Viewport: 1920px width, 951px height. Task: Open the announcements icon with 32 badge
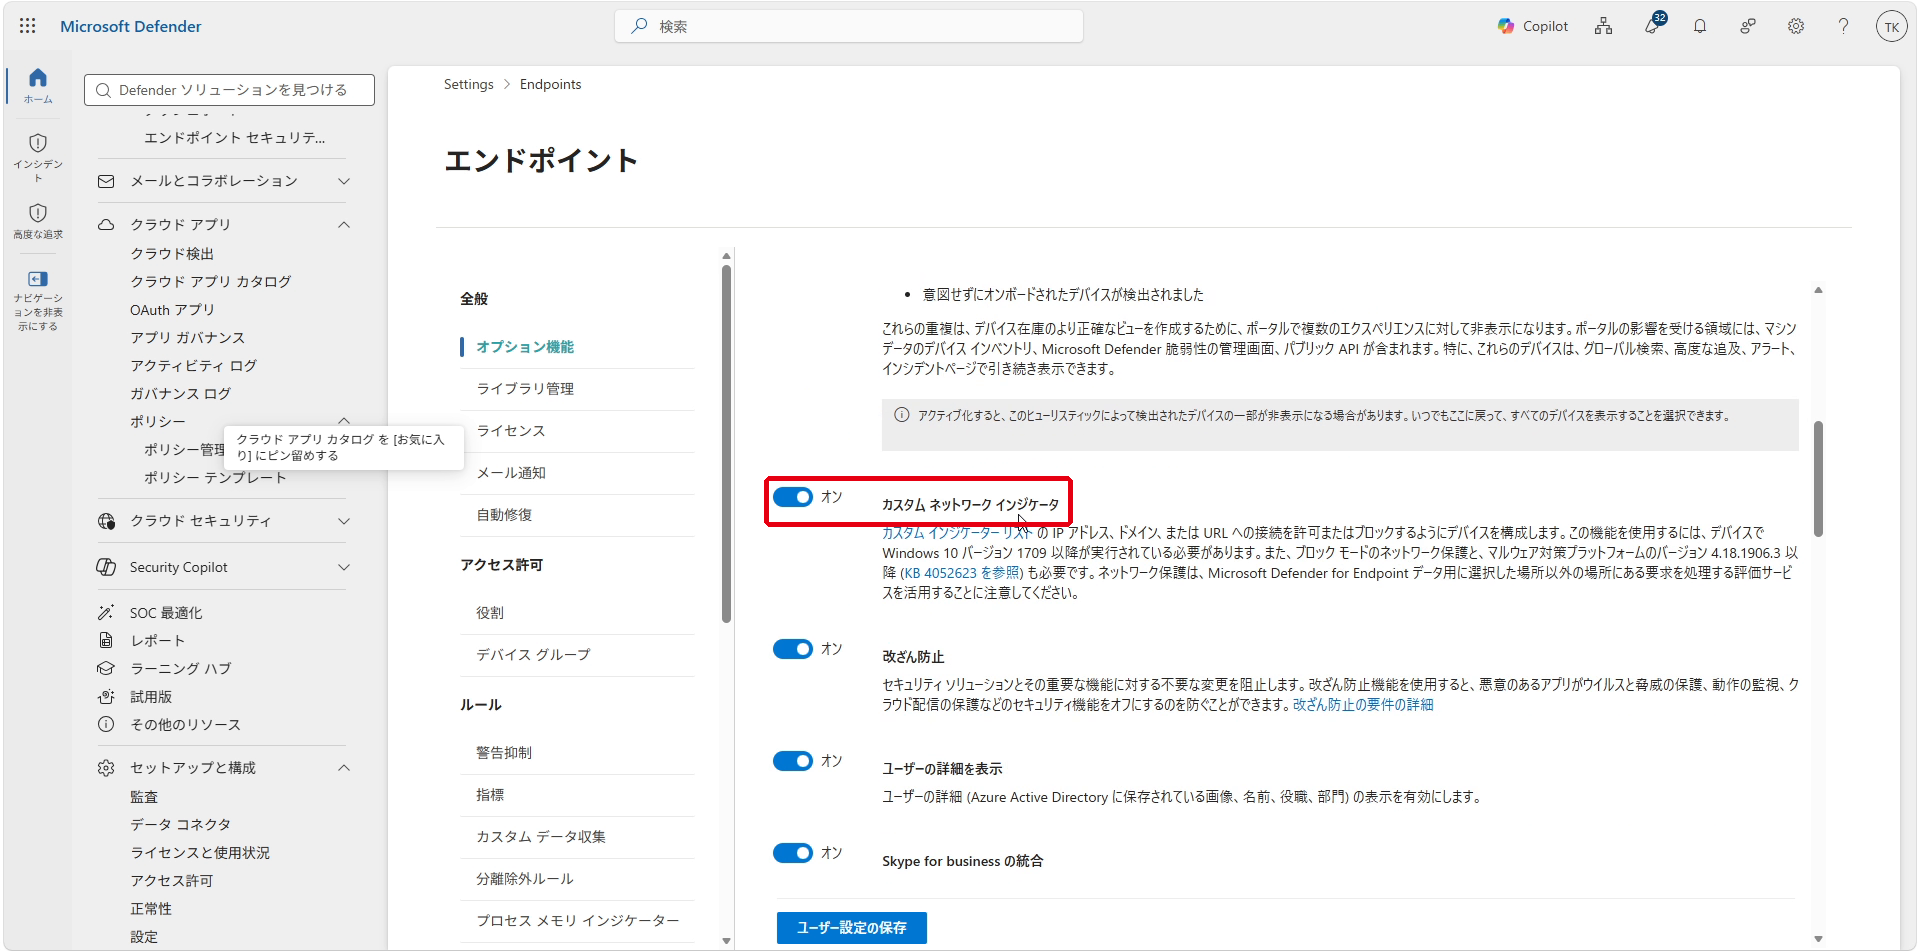tap(1652, 25)
